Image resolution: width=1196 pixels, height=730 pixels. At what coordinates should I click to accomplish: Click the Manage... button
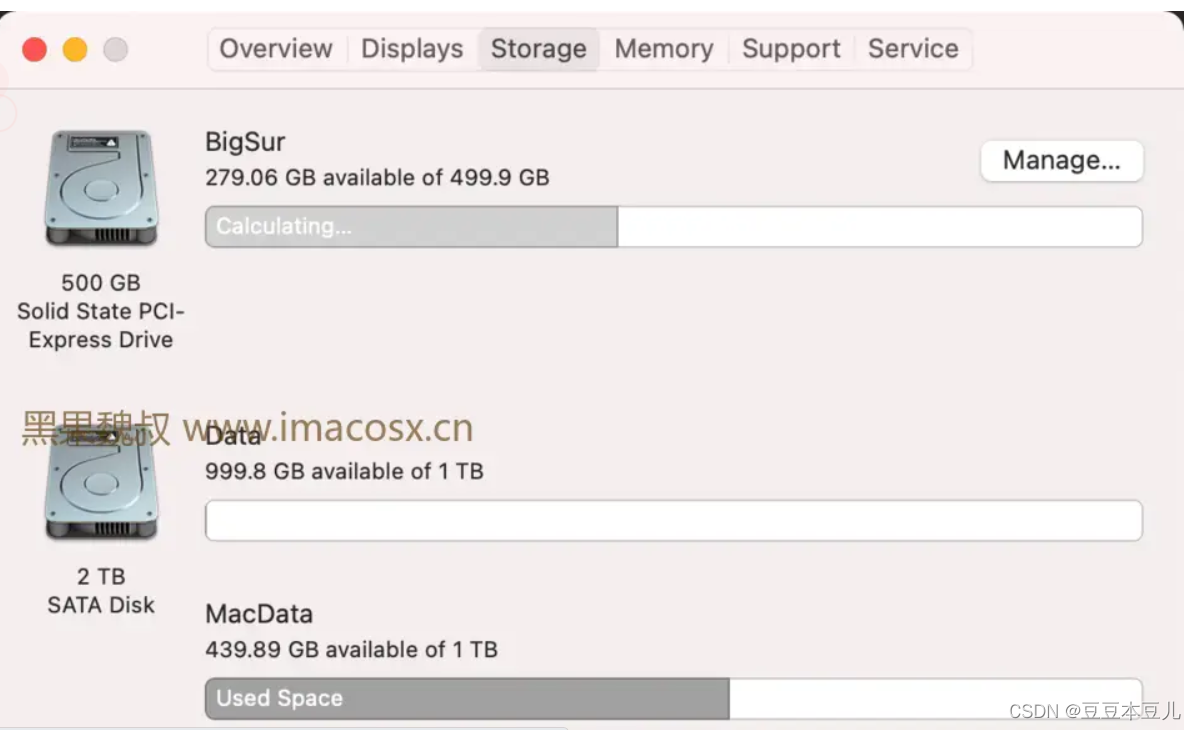[x=1061, y=161]
